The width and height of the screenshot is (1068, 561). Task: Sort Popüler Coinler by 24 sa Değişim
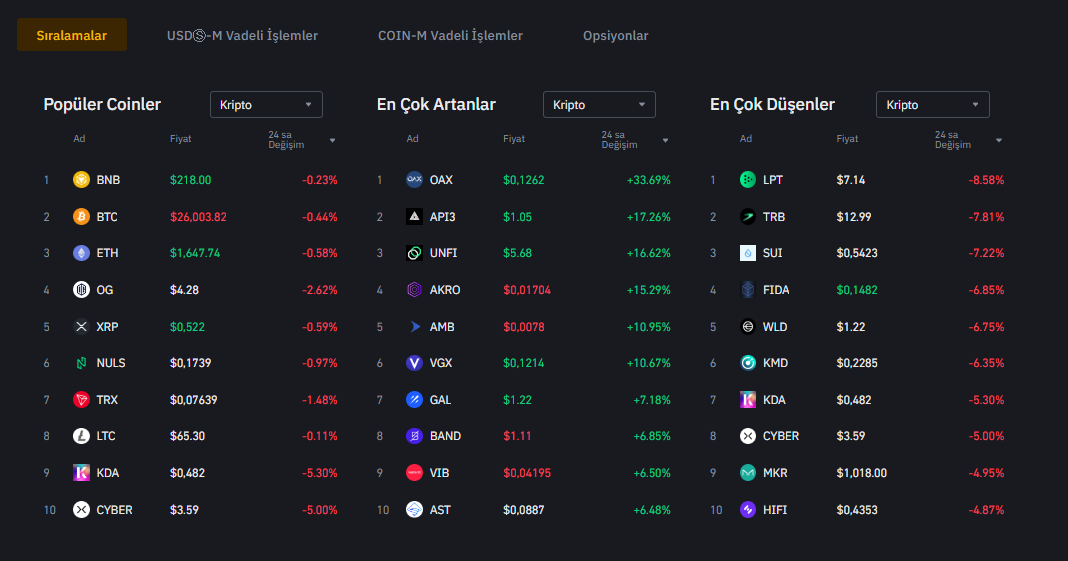point(332,140)
